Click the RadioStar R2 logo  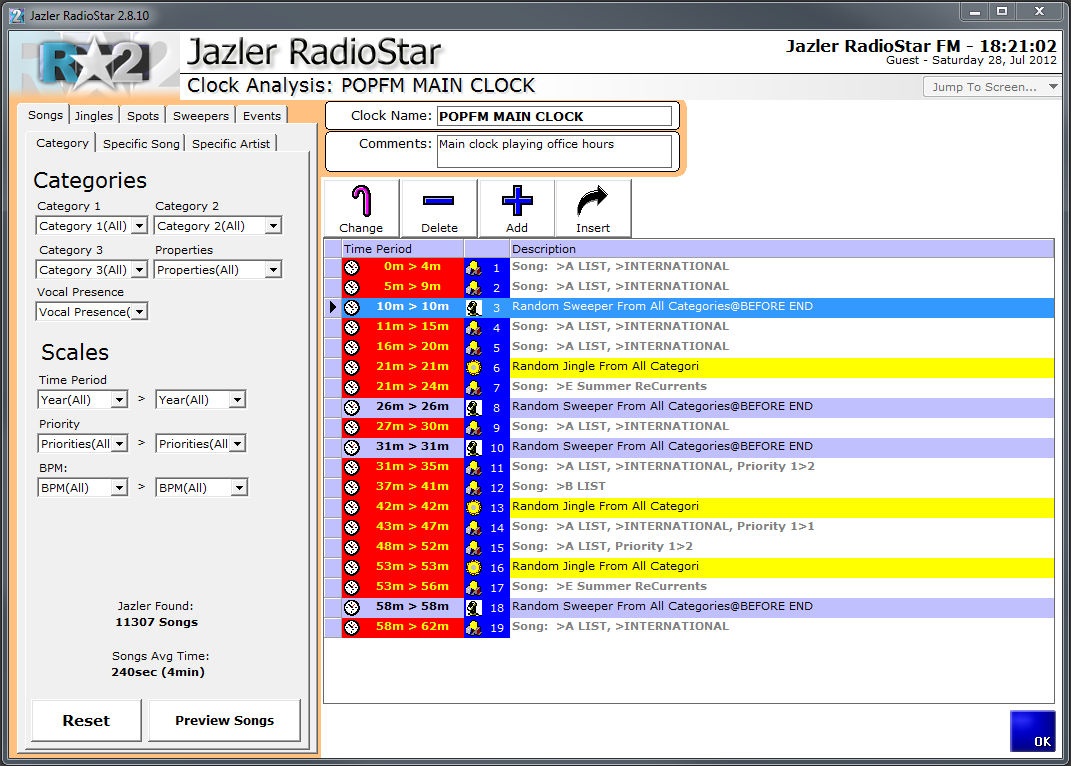point(96,65)
